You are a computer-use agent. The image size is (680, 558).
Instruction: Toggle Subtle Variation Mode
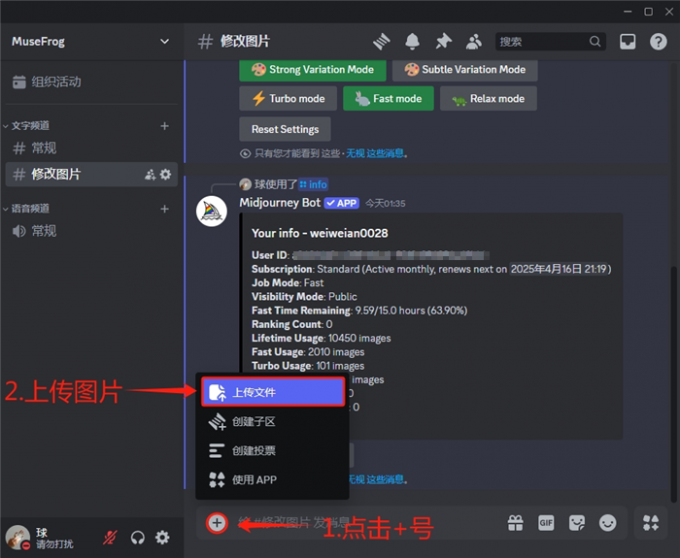point(465,69)
